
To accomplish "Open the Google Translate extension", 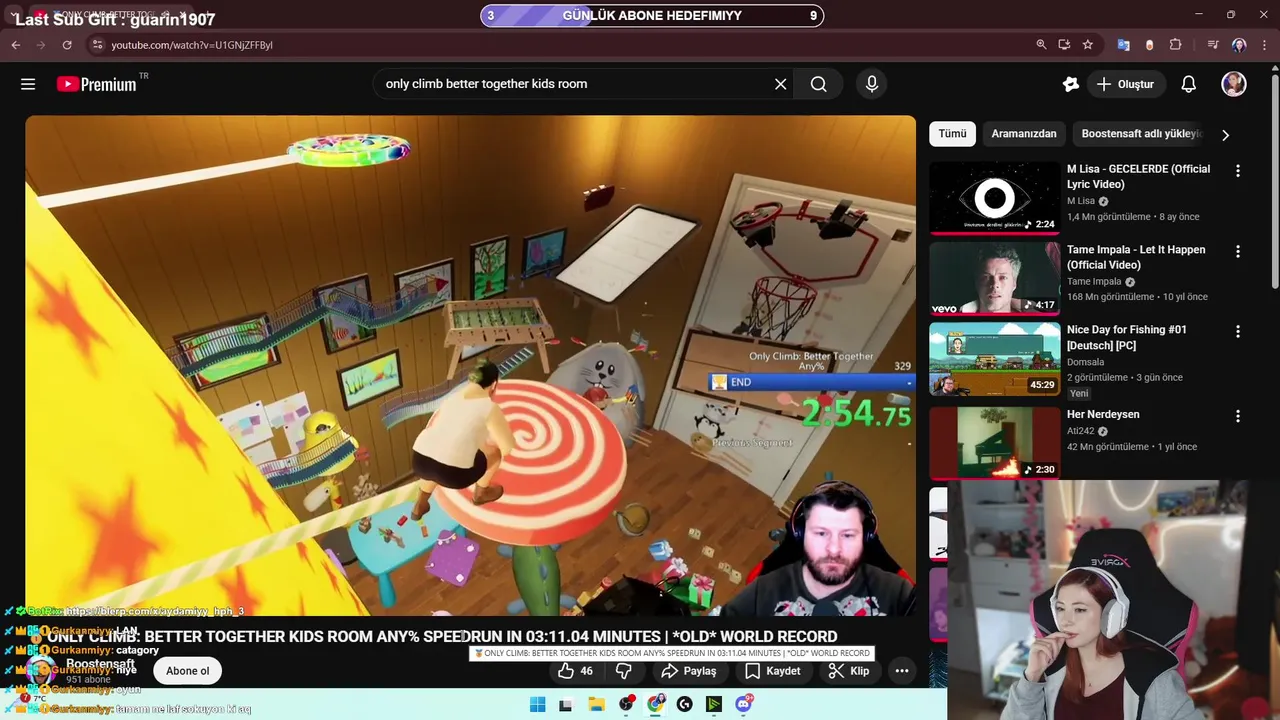I will 1123,45.
